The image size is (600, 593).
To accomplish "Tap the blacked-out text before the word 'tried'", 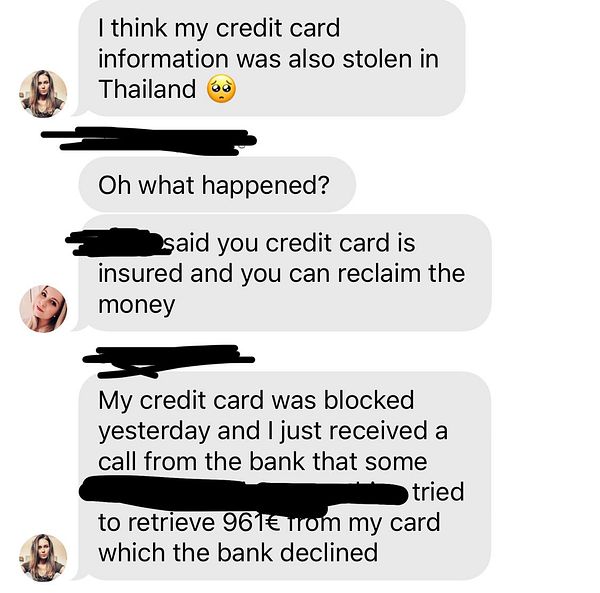I will pyautogui.click(x=243, y=496).
